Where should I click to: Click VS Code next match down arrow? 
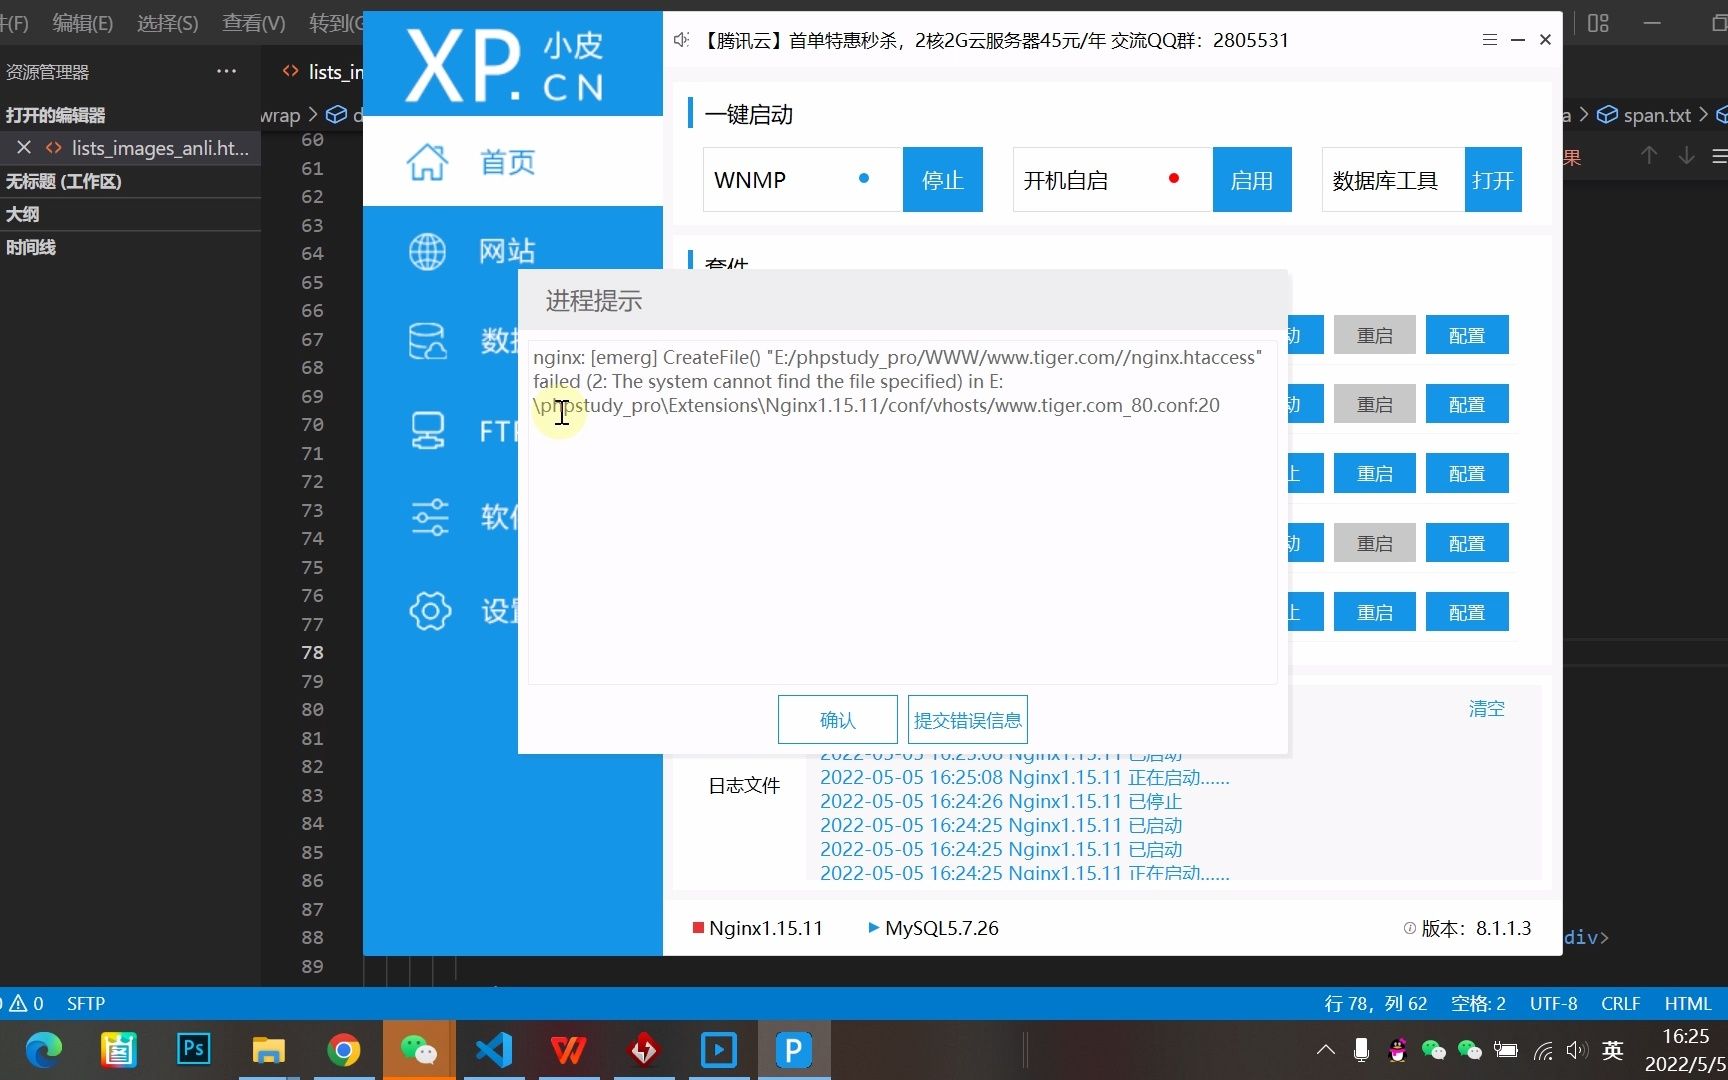1686,156
